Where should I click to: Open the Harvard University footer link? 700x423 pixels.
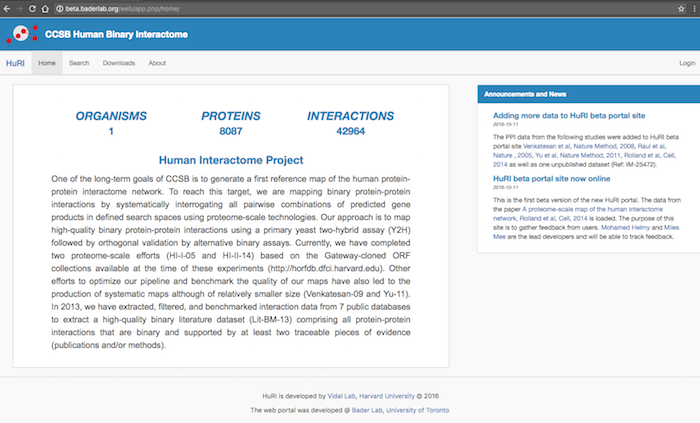coord(384,395)
